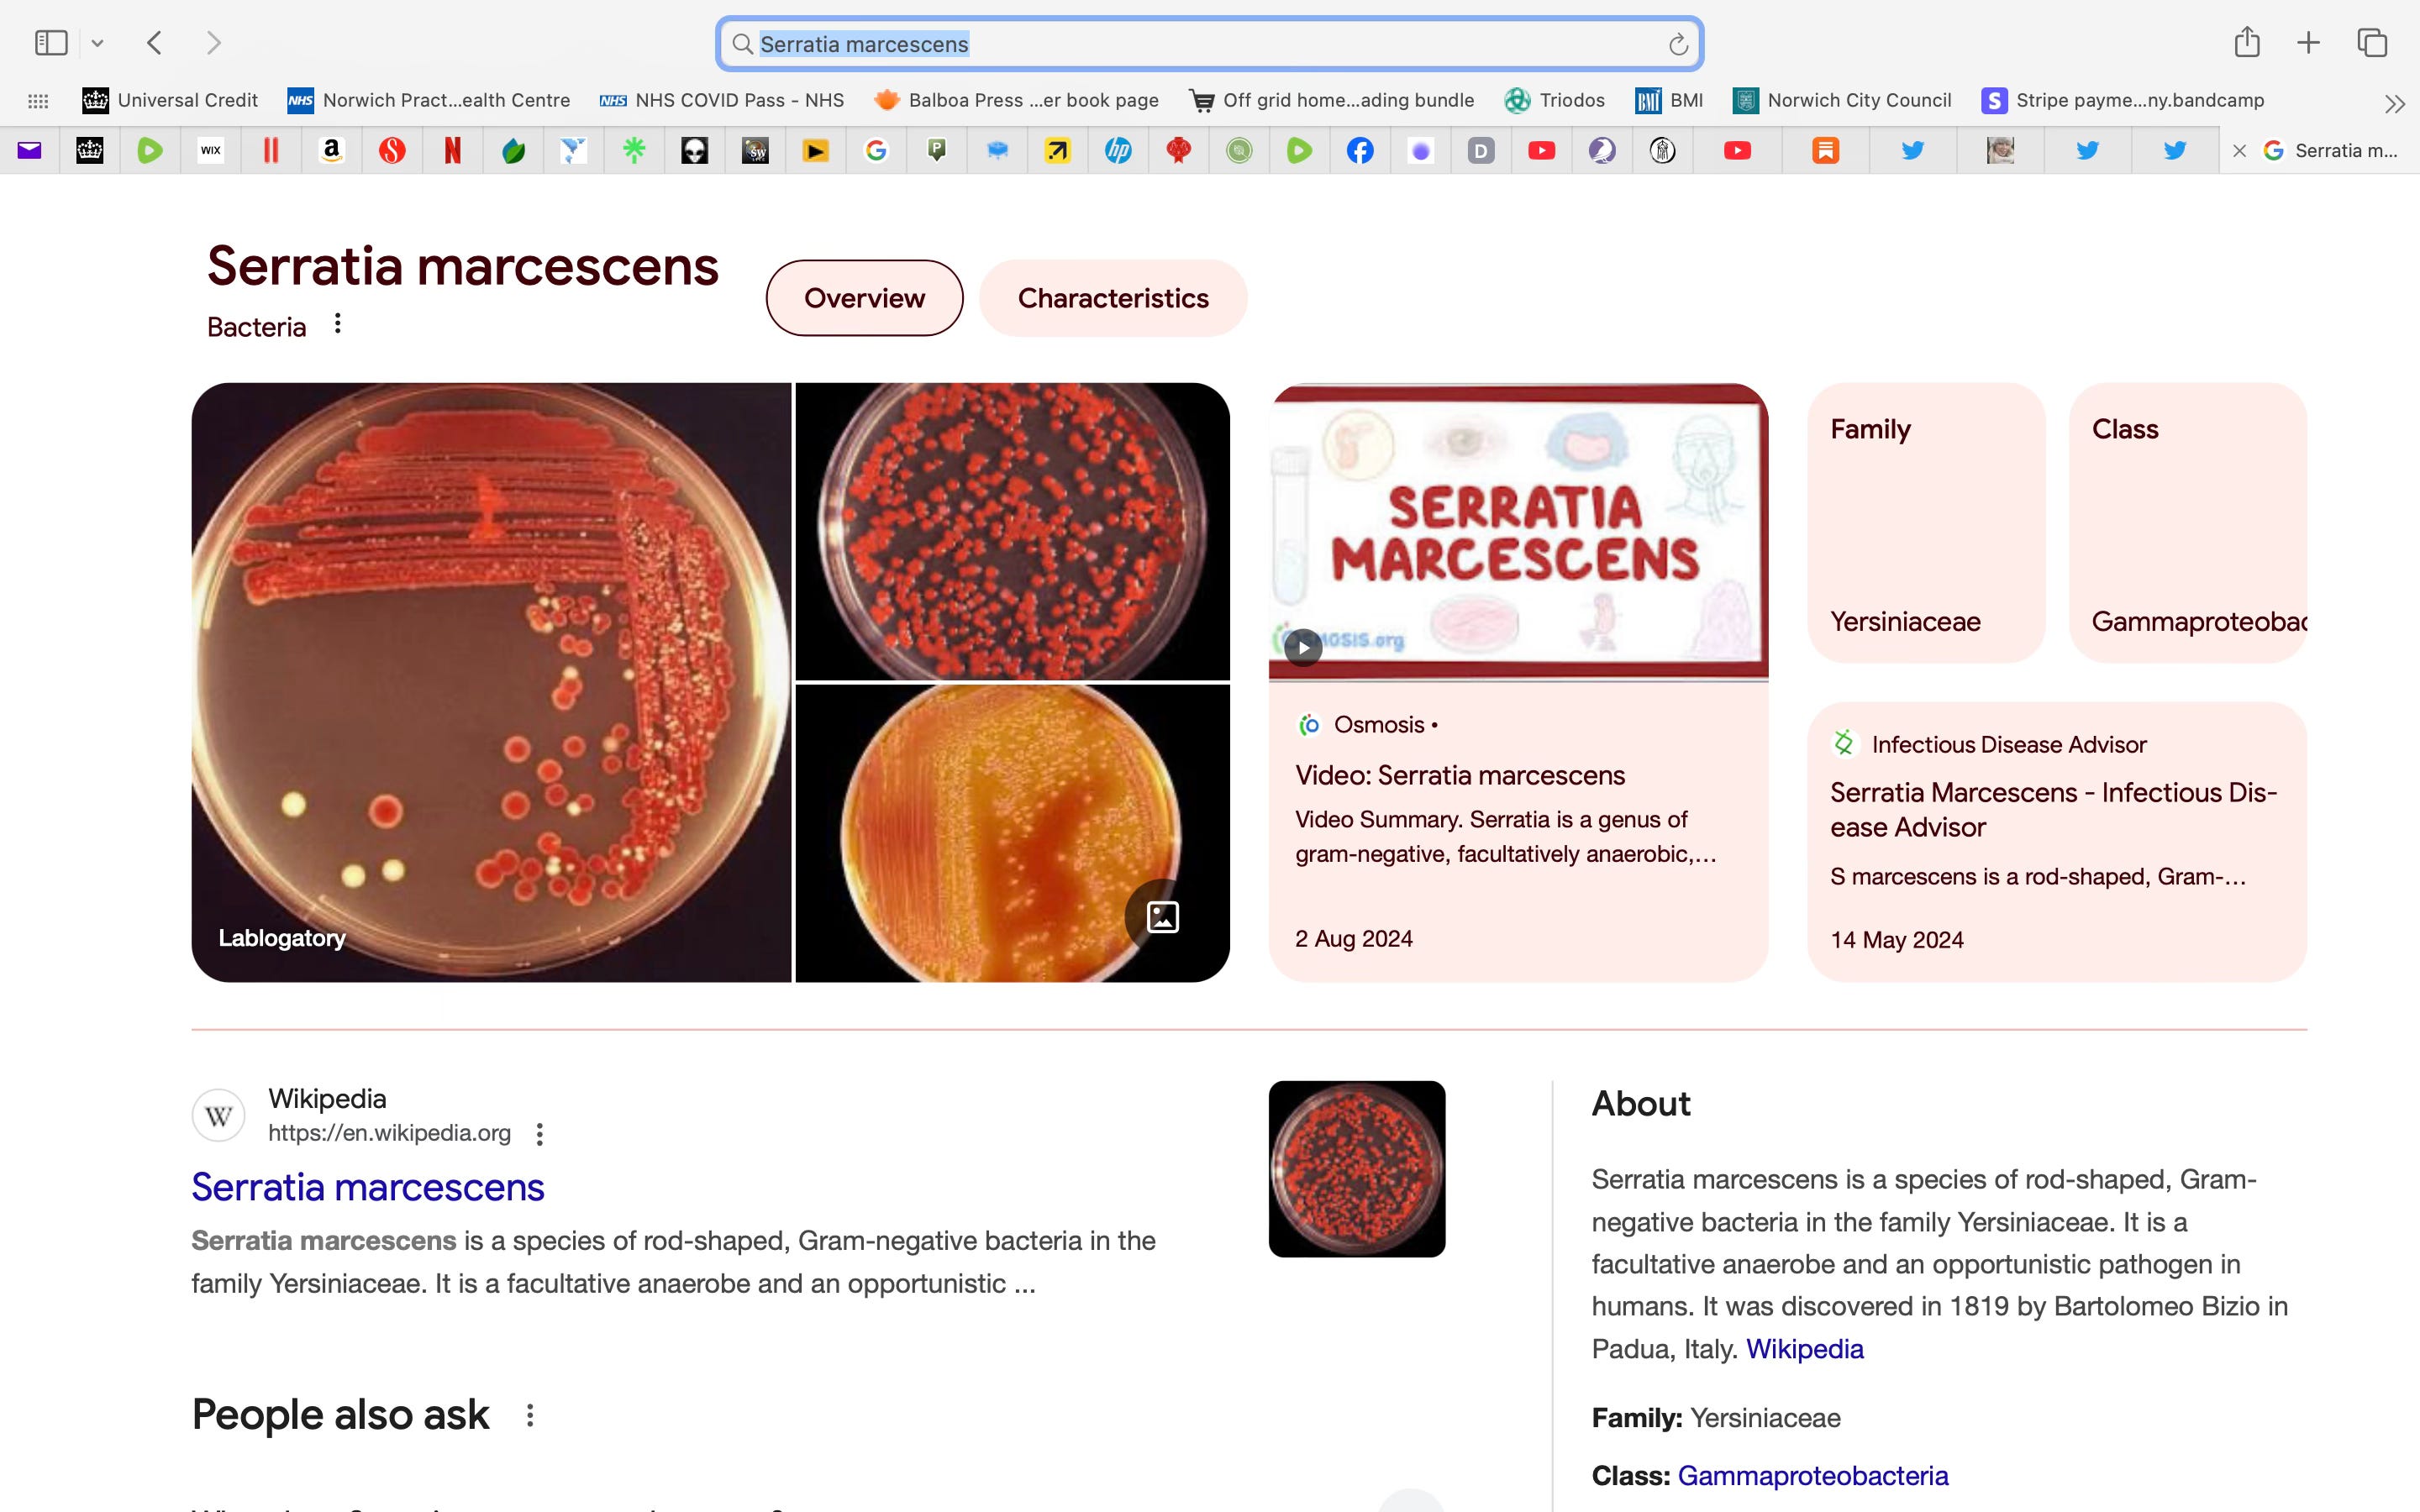2420x1512 pixels.
Task: Switch to the Amazon tab
Action: [331, 151]
